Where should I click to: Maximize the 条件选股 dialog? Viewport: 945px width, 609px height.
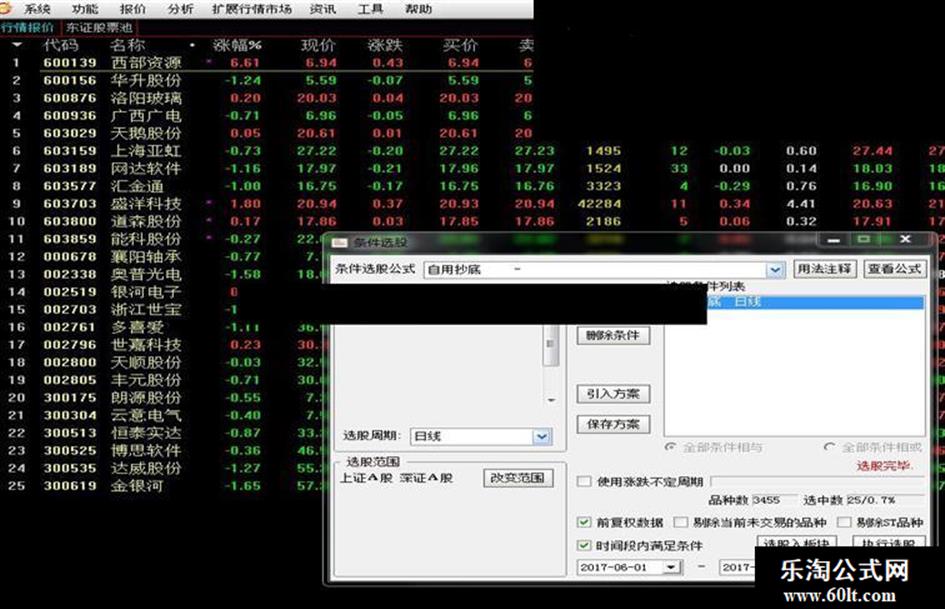coord(864,239)
